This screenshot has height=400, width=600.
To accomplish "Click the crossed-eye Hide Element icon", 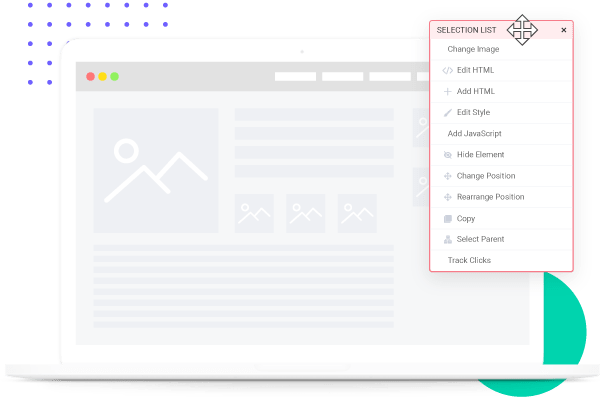I will coord(447,155).
